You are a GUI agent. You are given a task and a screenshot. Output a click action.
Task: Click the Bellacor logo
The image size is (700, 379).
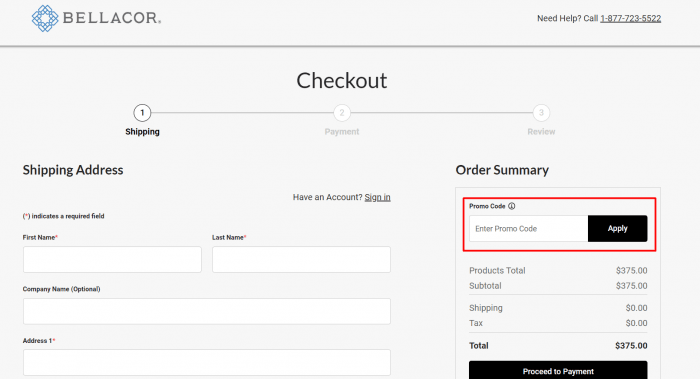(96, 18)
